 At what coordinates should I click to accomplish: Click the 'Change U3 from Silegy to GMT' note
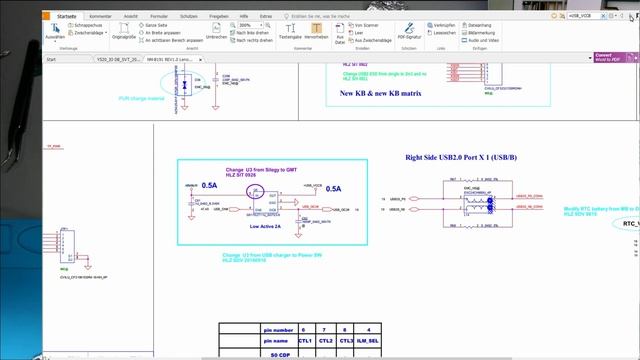(x=261, y=170)
